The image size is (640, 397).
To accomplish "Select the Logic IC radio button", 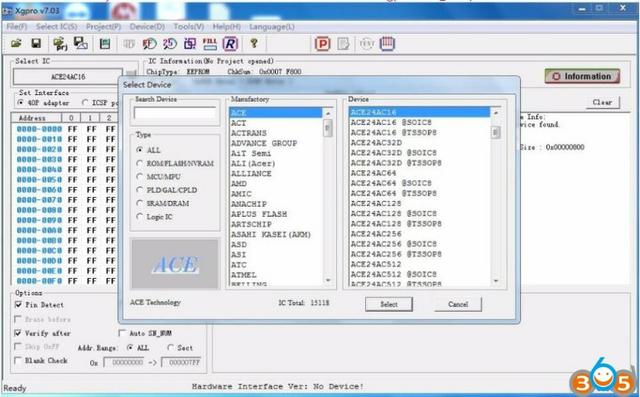I will 140,217.
